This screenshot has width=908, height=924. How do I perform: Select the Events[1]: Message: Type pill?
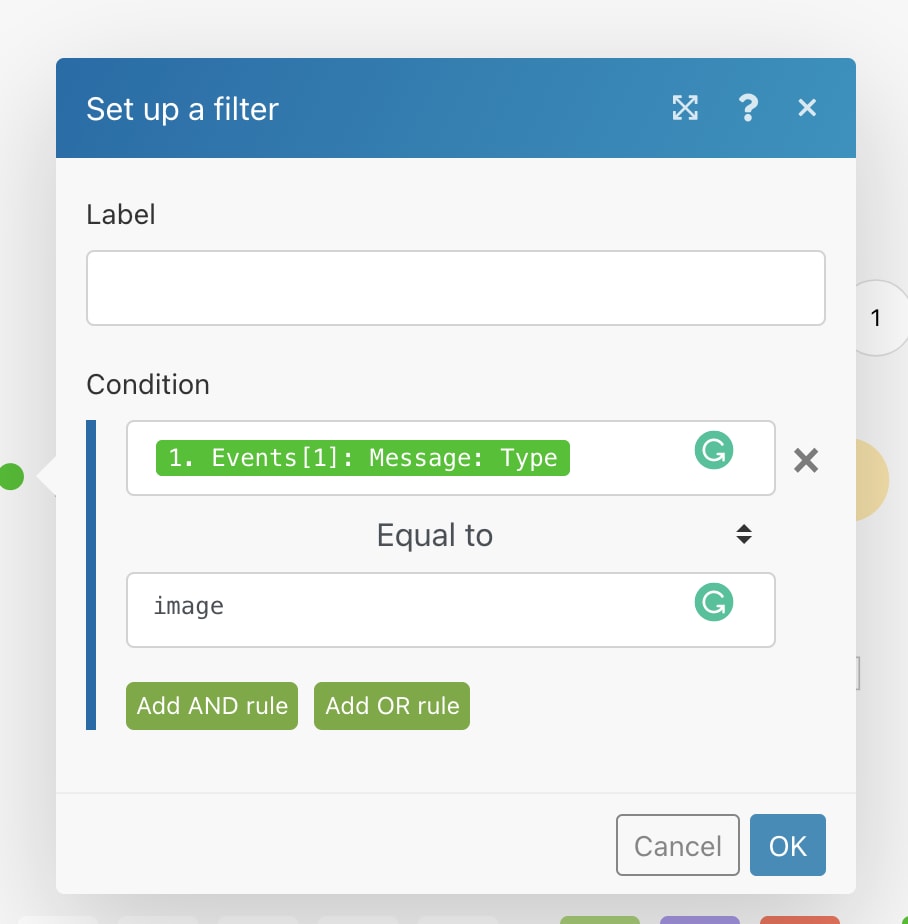[362, 458]
